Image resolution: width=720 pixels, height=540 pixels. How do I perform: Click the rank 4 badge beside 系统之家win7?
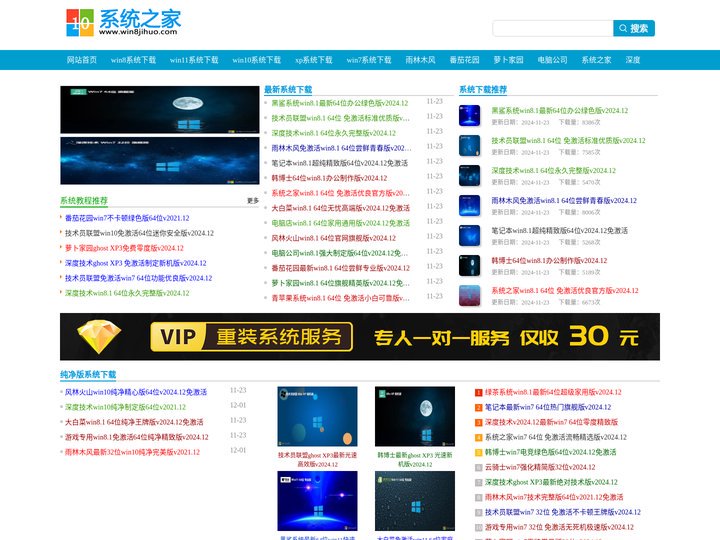tap(478, 438)
